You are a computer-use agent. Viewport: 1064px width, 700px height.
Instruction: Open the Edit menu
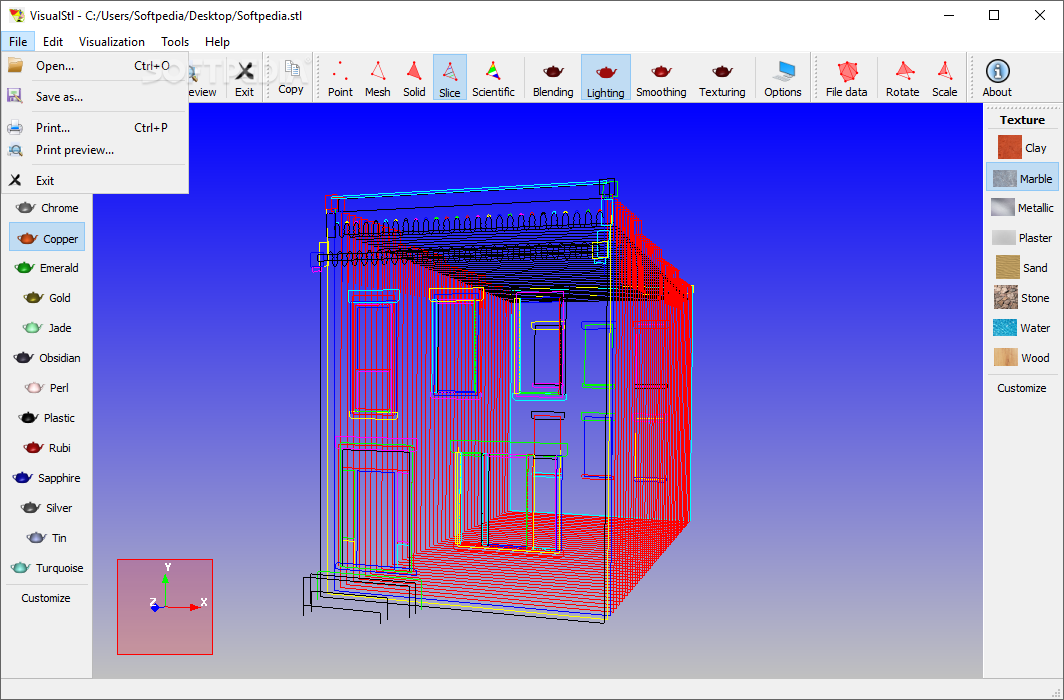(x=53, y=41)
